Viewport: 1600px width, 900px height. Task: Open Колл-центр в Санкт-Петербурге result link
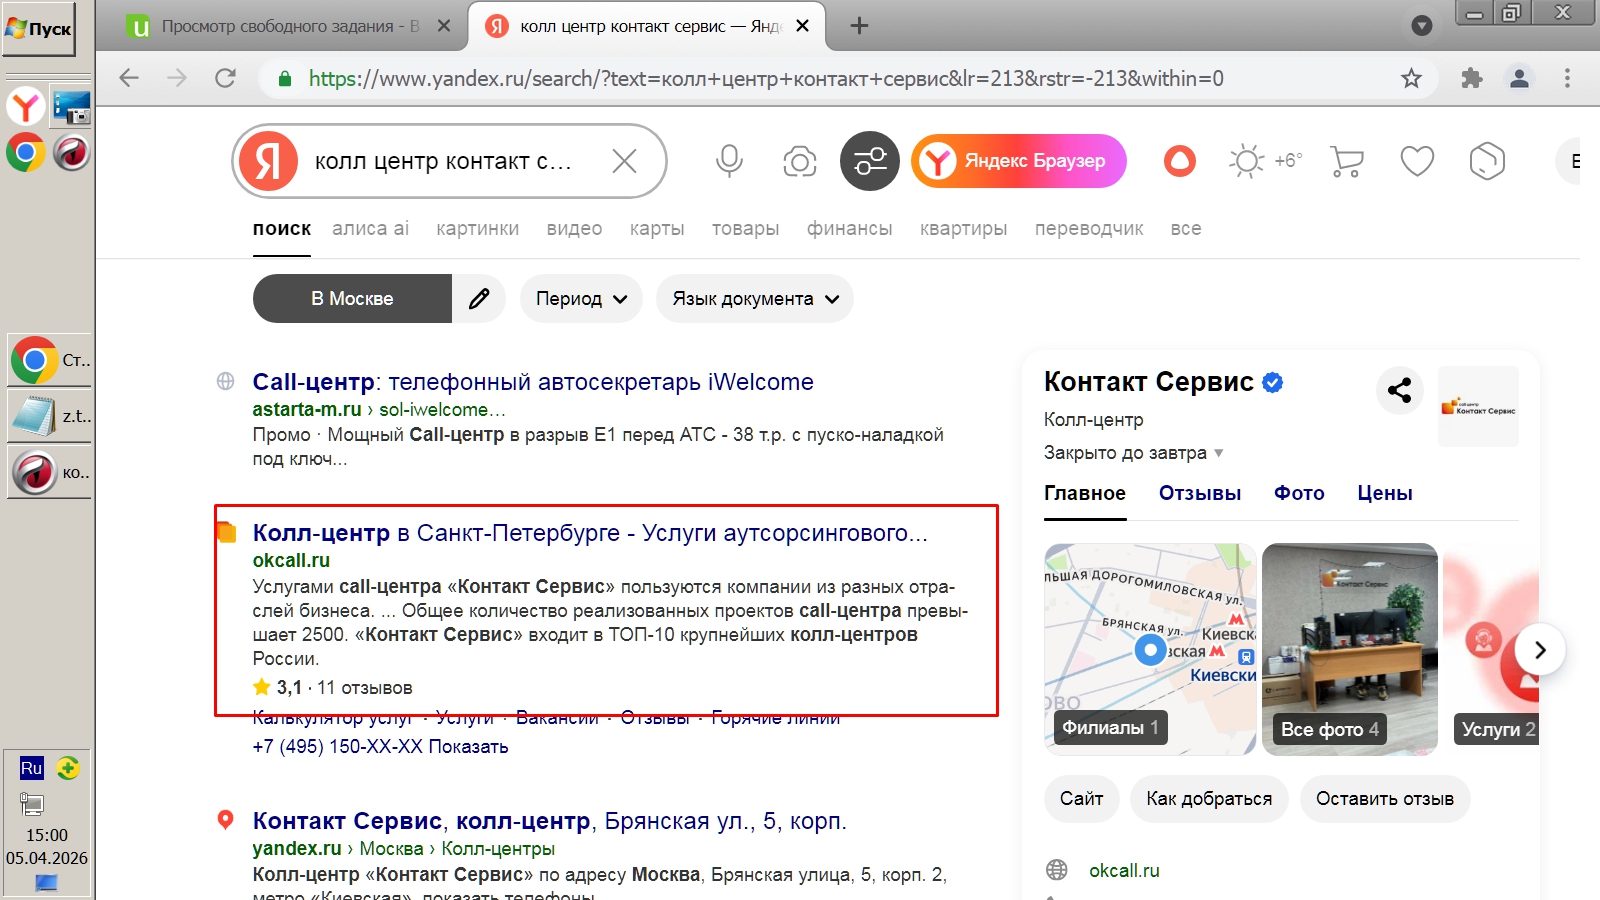tap(590, 533)
